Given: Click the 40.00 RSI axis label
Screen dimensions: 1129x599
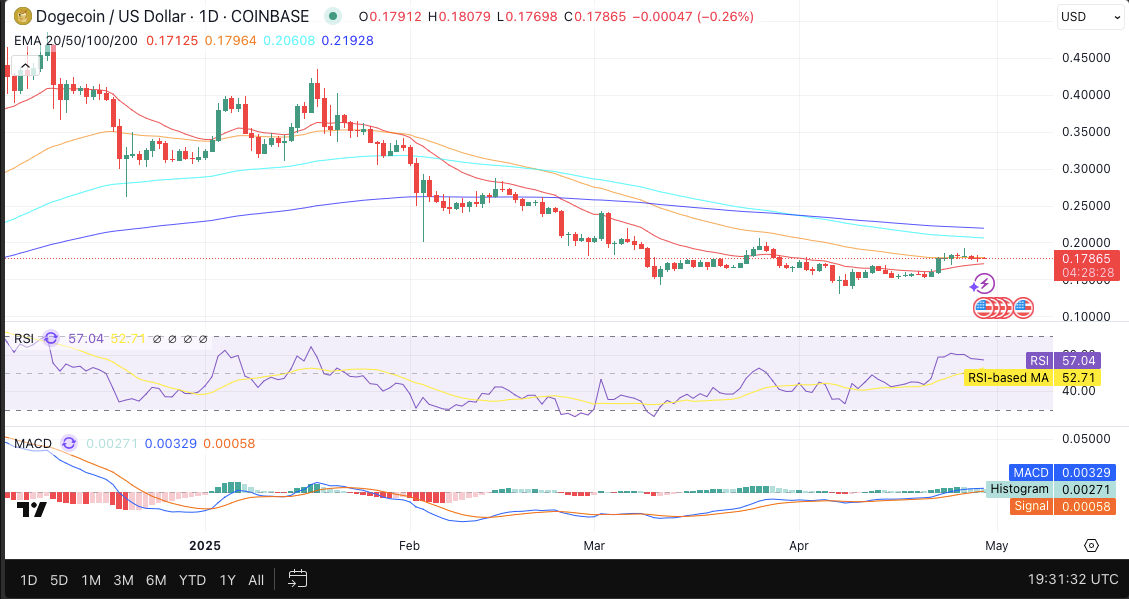Looking at the screenshot, I should click(x=1078, y=390).
